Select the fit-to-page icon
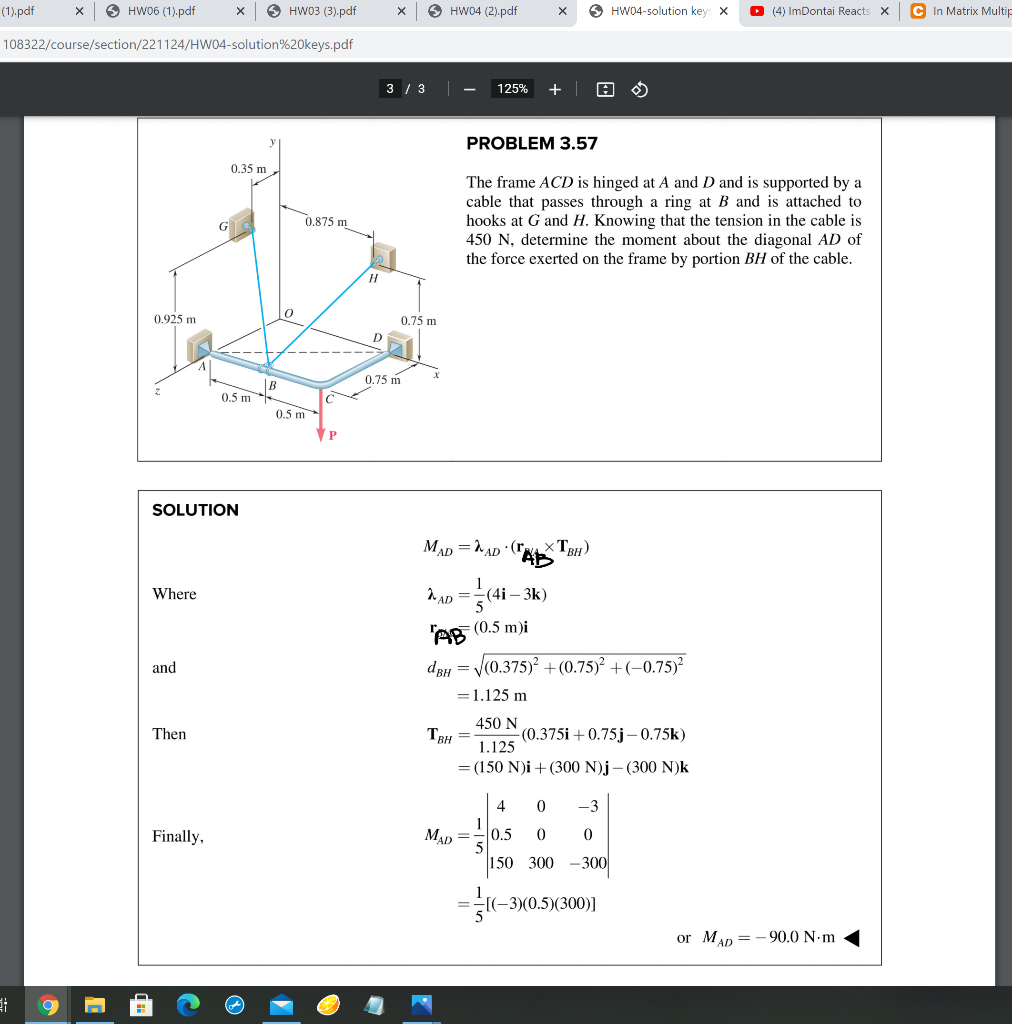Screen dimensions: 1012x1024 click(607, 89)
